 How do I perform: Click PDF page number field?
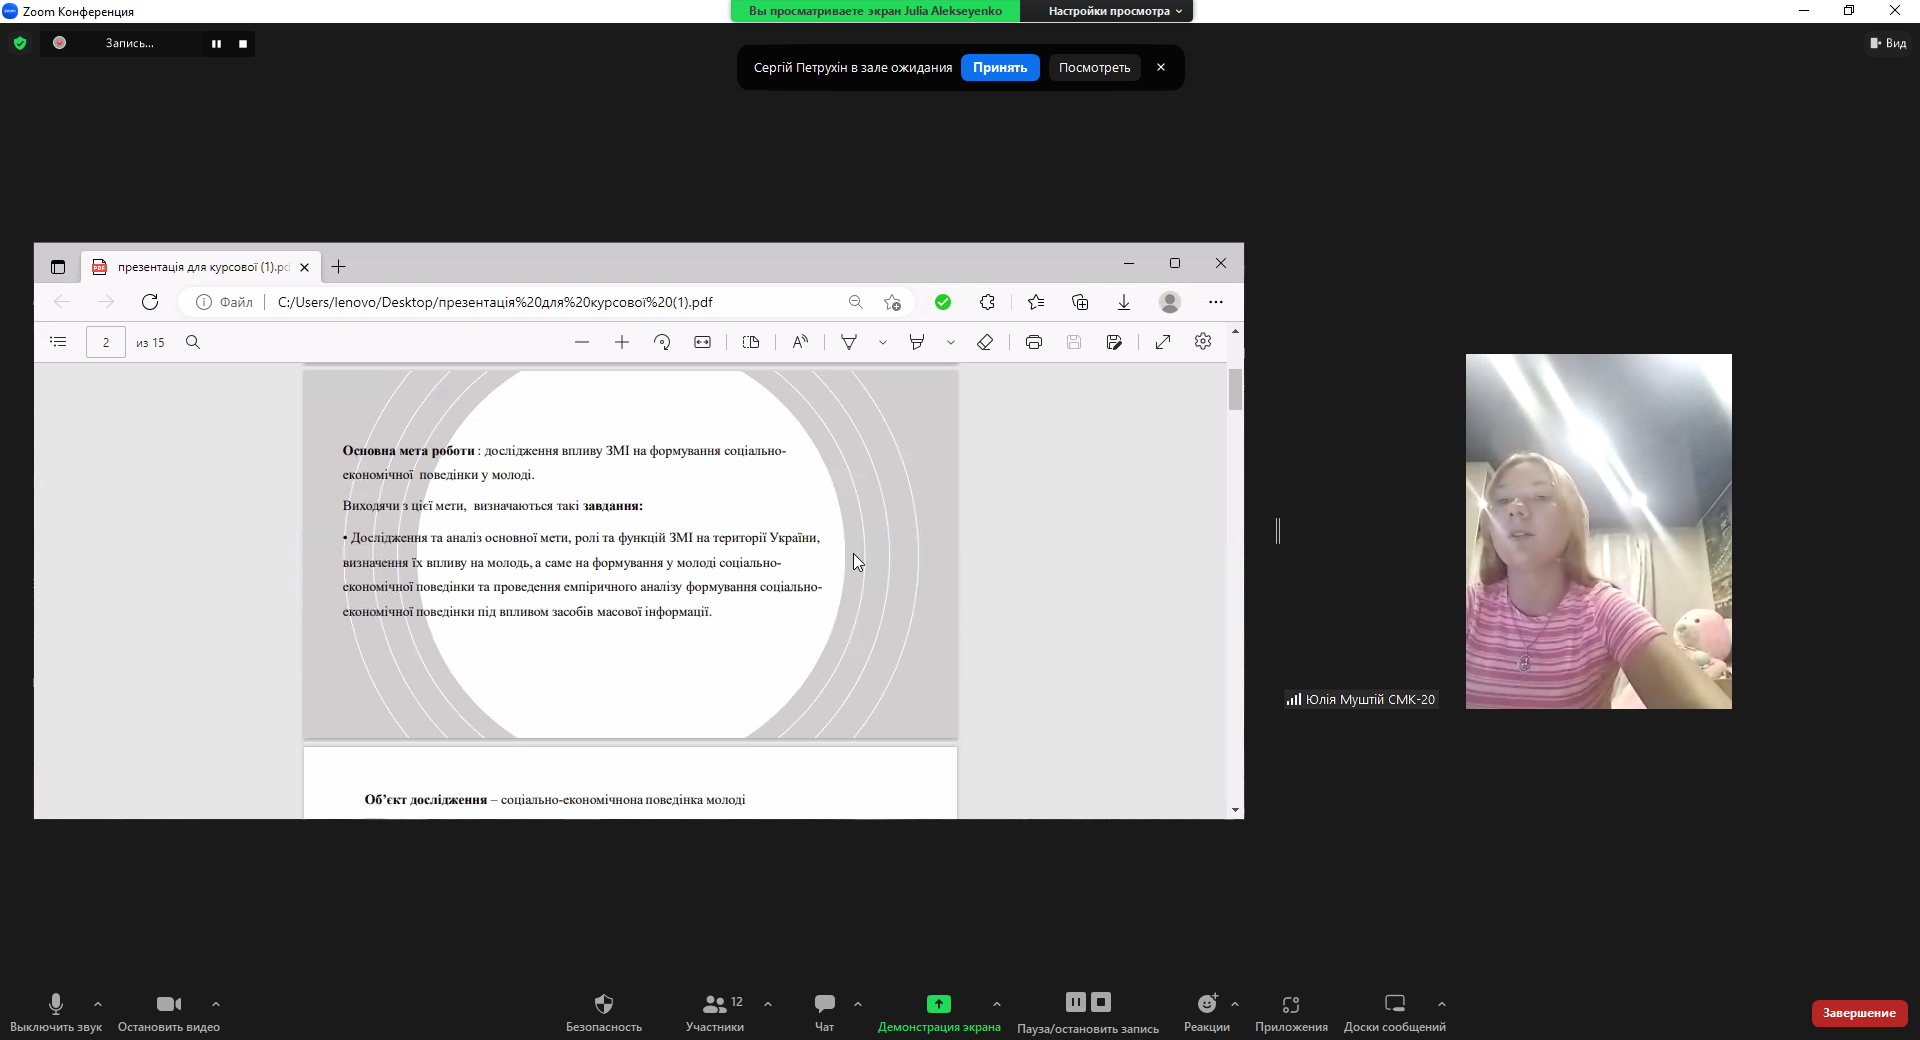106,342
